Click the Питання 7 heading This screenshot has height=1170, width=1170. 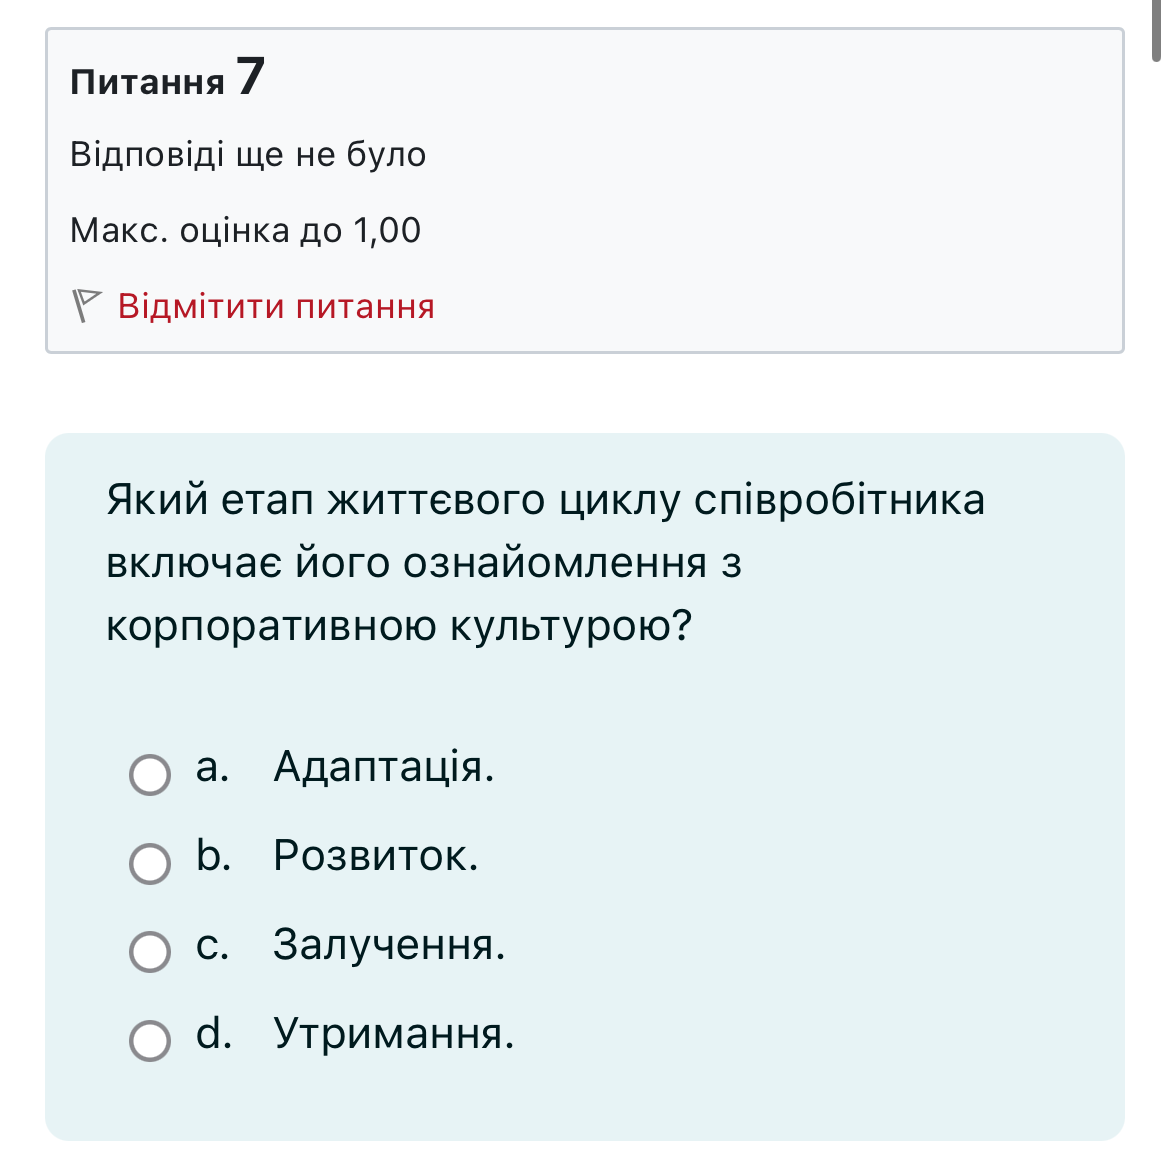(168, 79)
